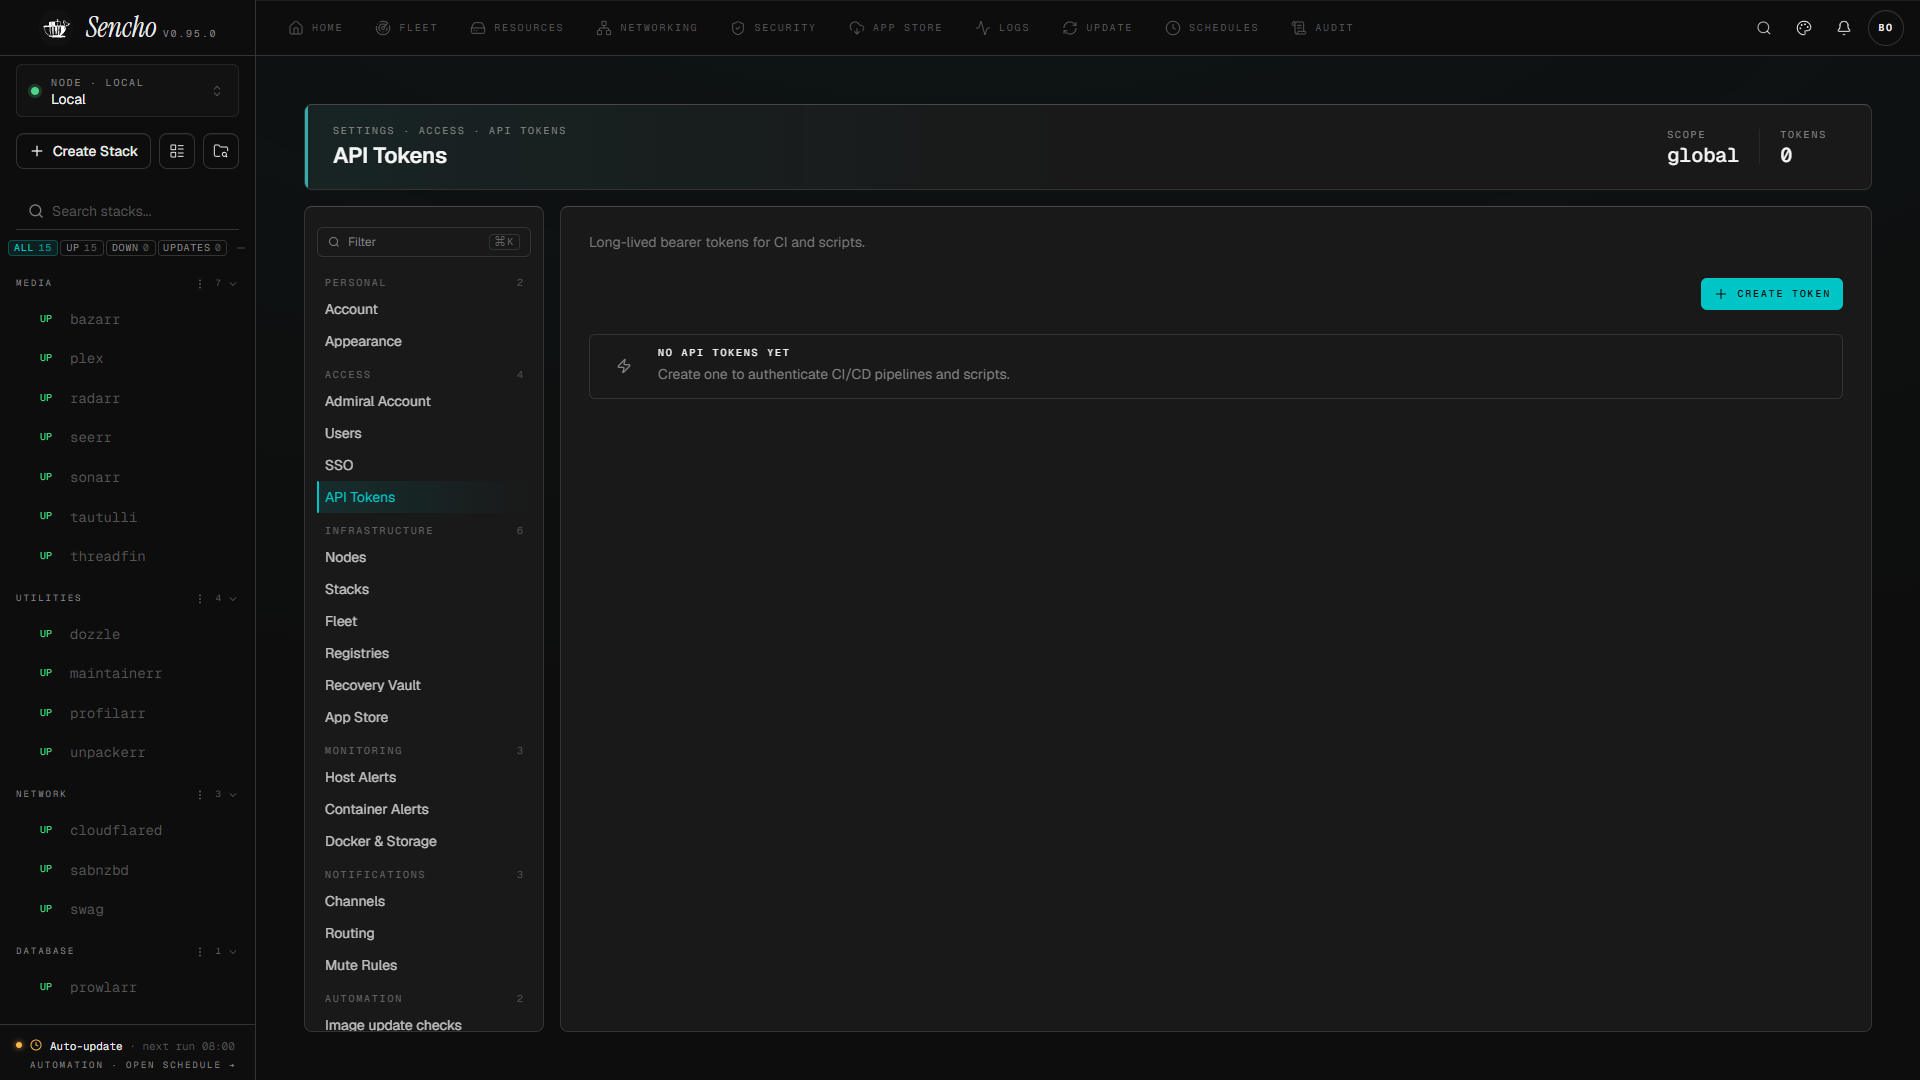This screenshot has height=1080, width=1920.
Task: Open Channels notification settings
Action: tap(424, 902)
